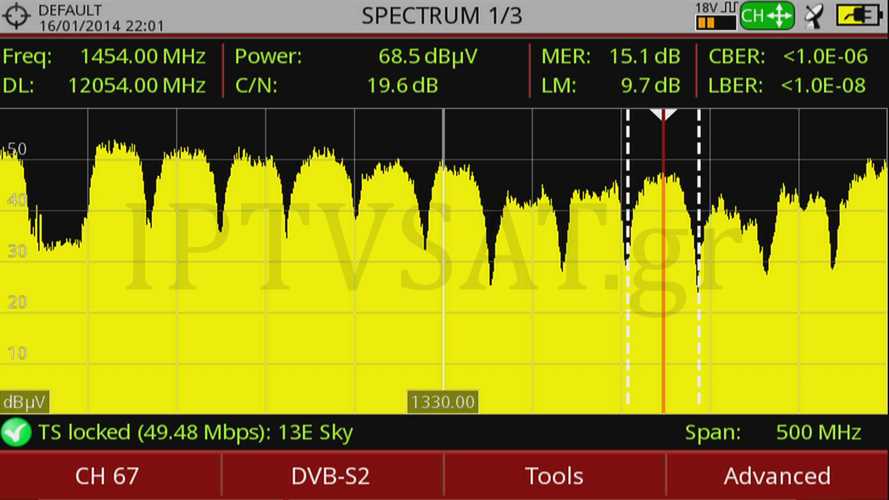Open the CH 67 channel menu
889x500 pixels.
pos(110,476)
